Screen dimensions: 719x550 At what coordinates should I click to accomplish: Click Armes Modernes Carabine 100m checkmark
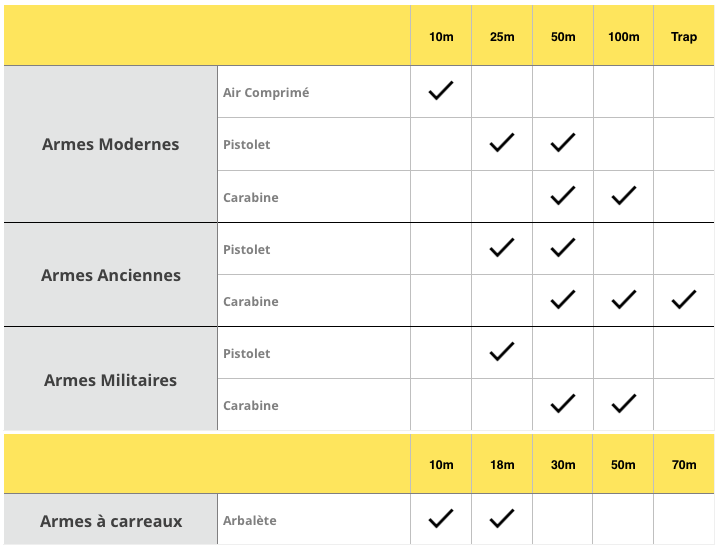[x=624, y=196]
